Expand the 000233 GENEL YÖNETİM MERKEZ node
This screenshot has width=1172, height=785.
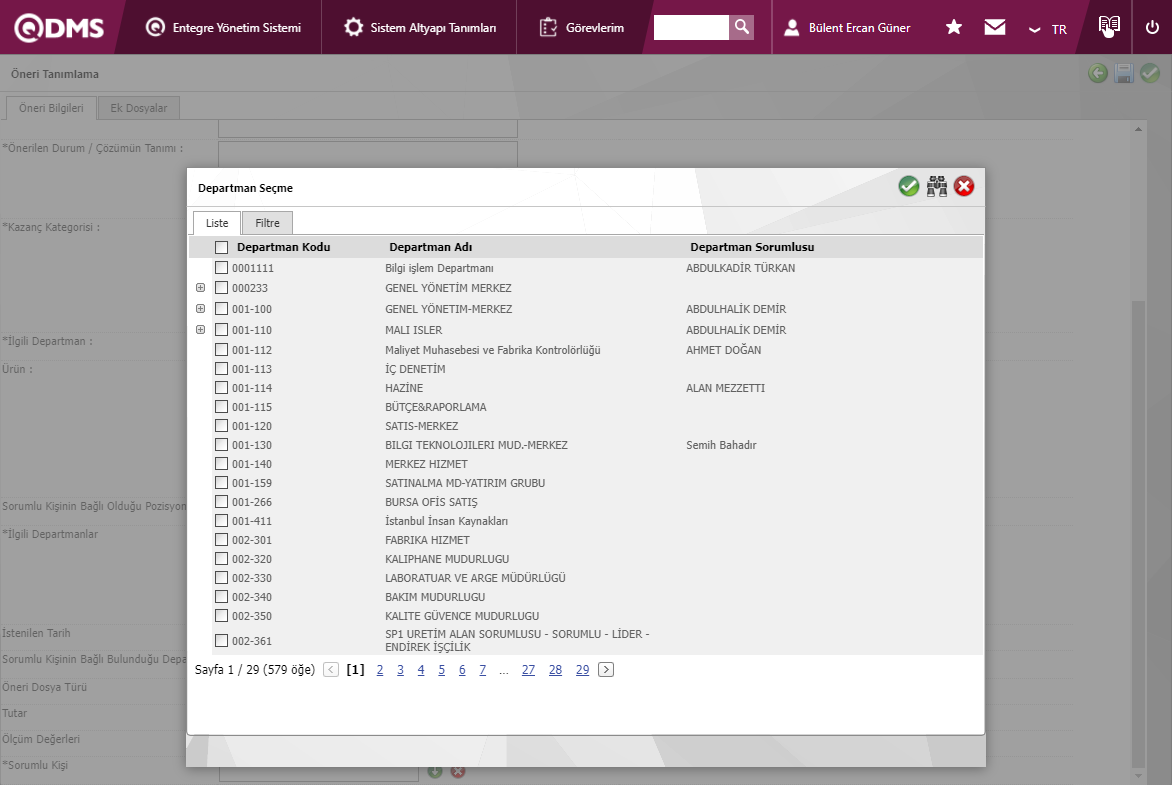click(x=201, y=288)
